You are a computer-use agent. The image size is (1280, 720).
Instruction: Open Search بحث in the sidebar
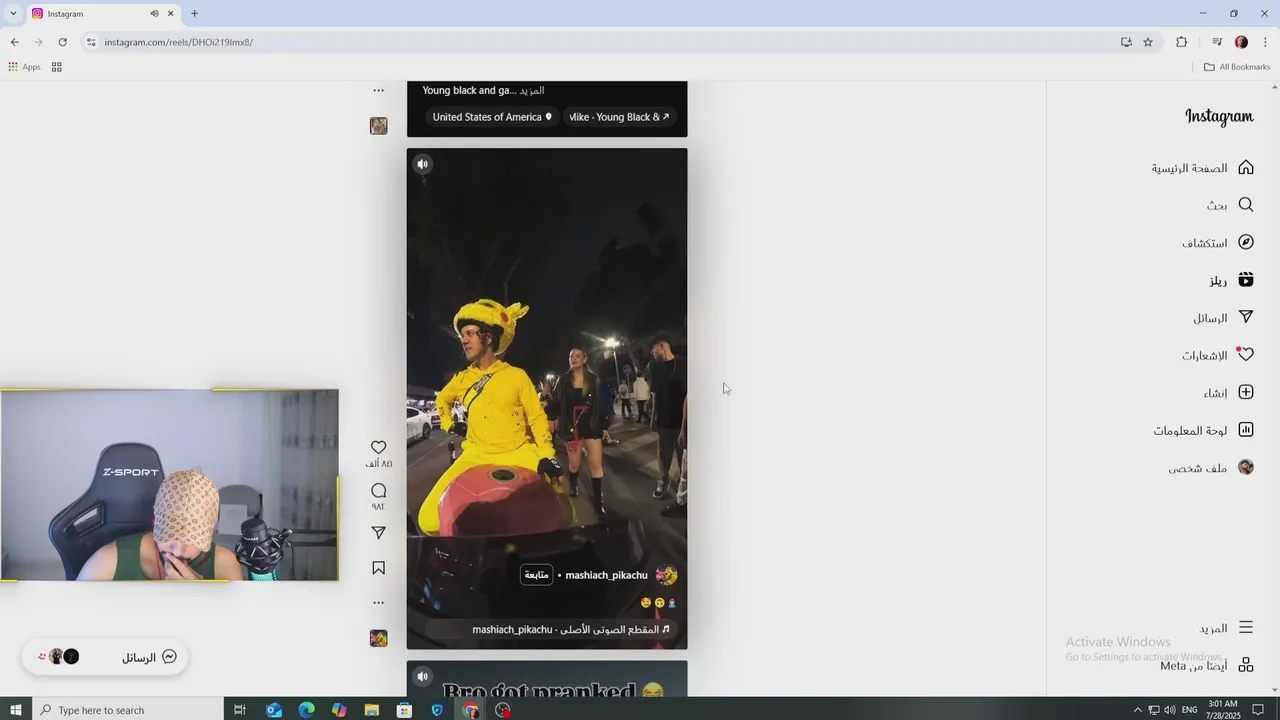[1230, 205]
